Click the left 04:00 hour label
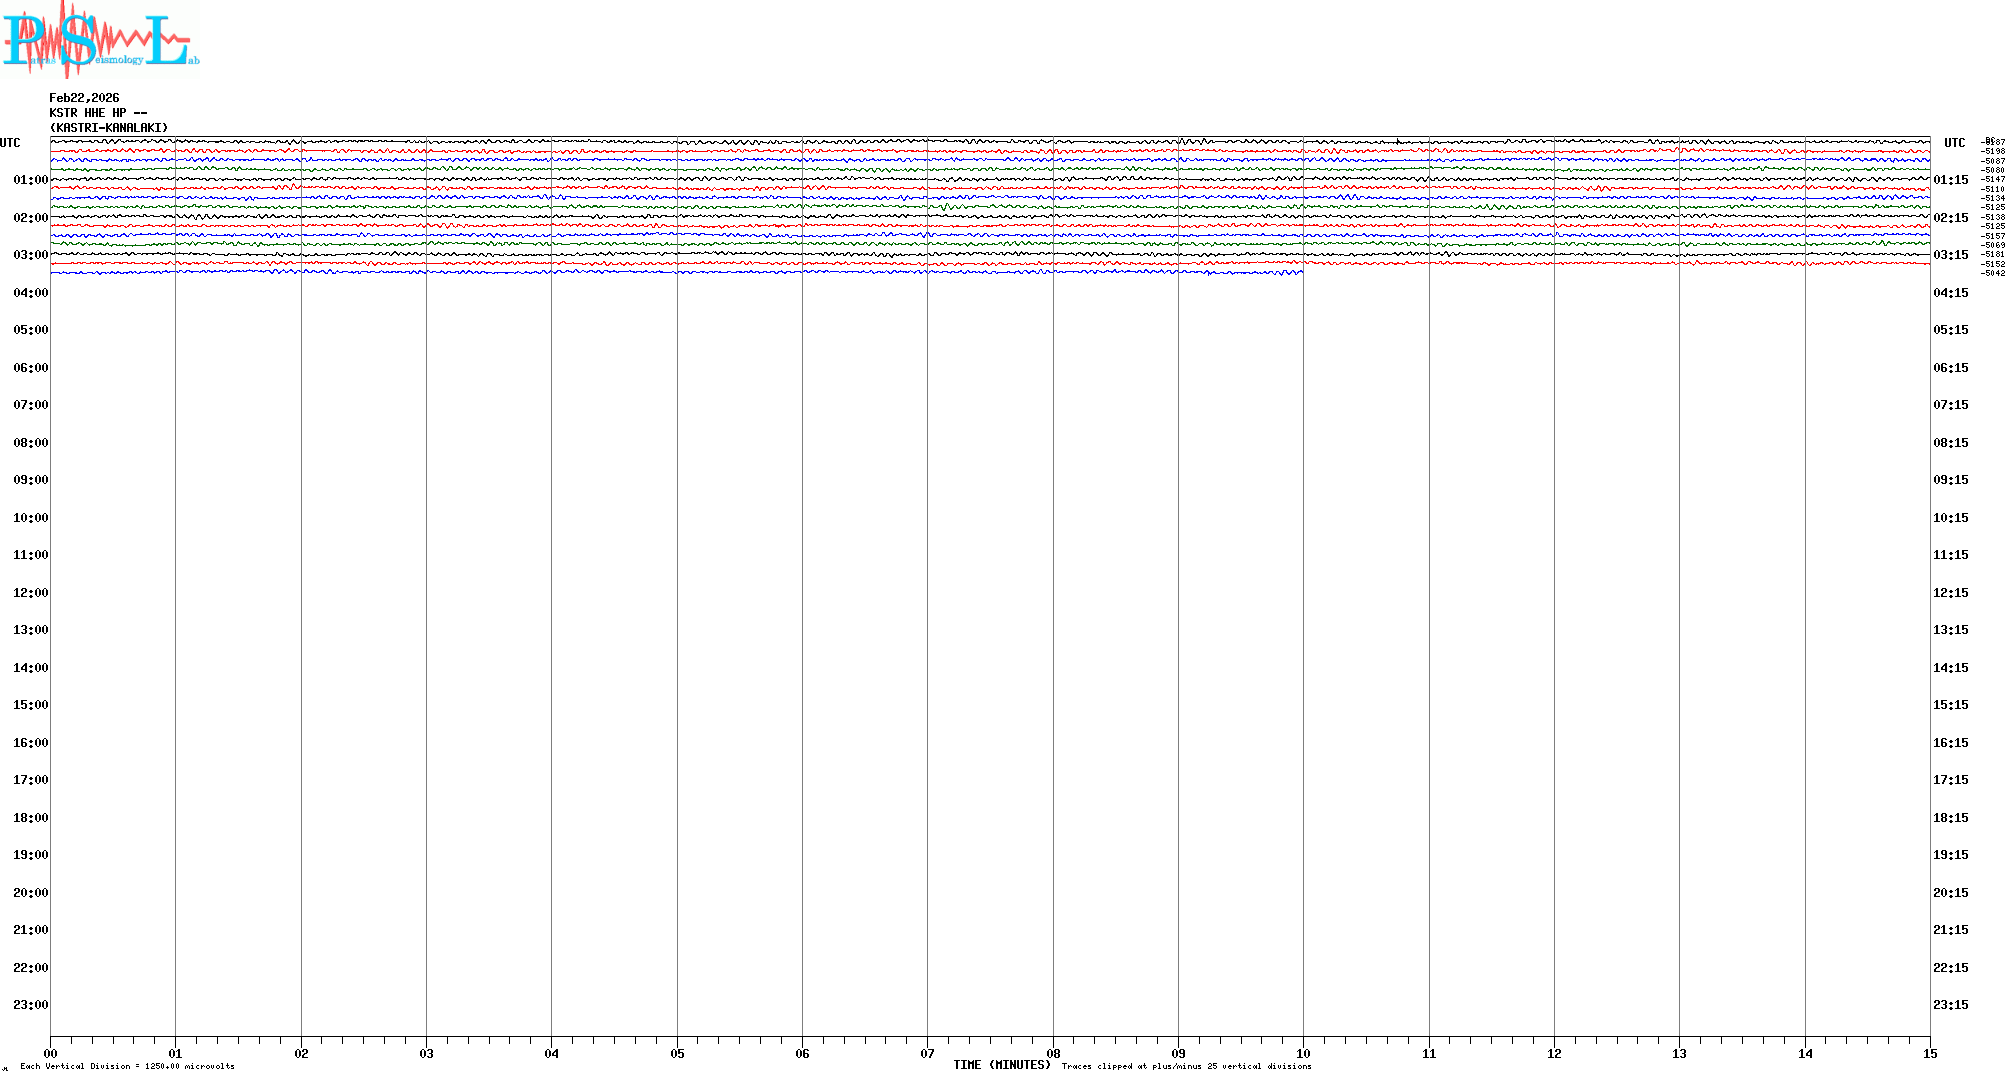 point(30,293)
